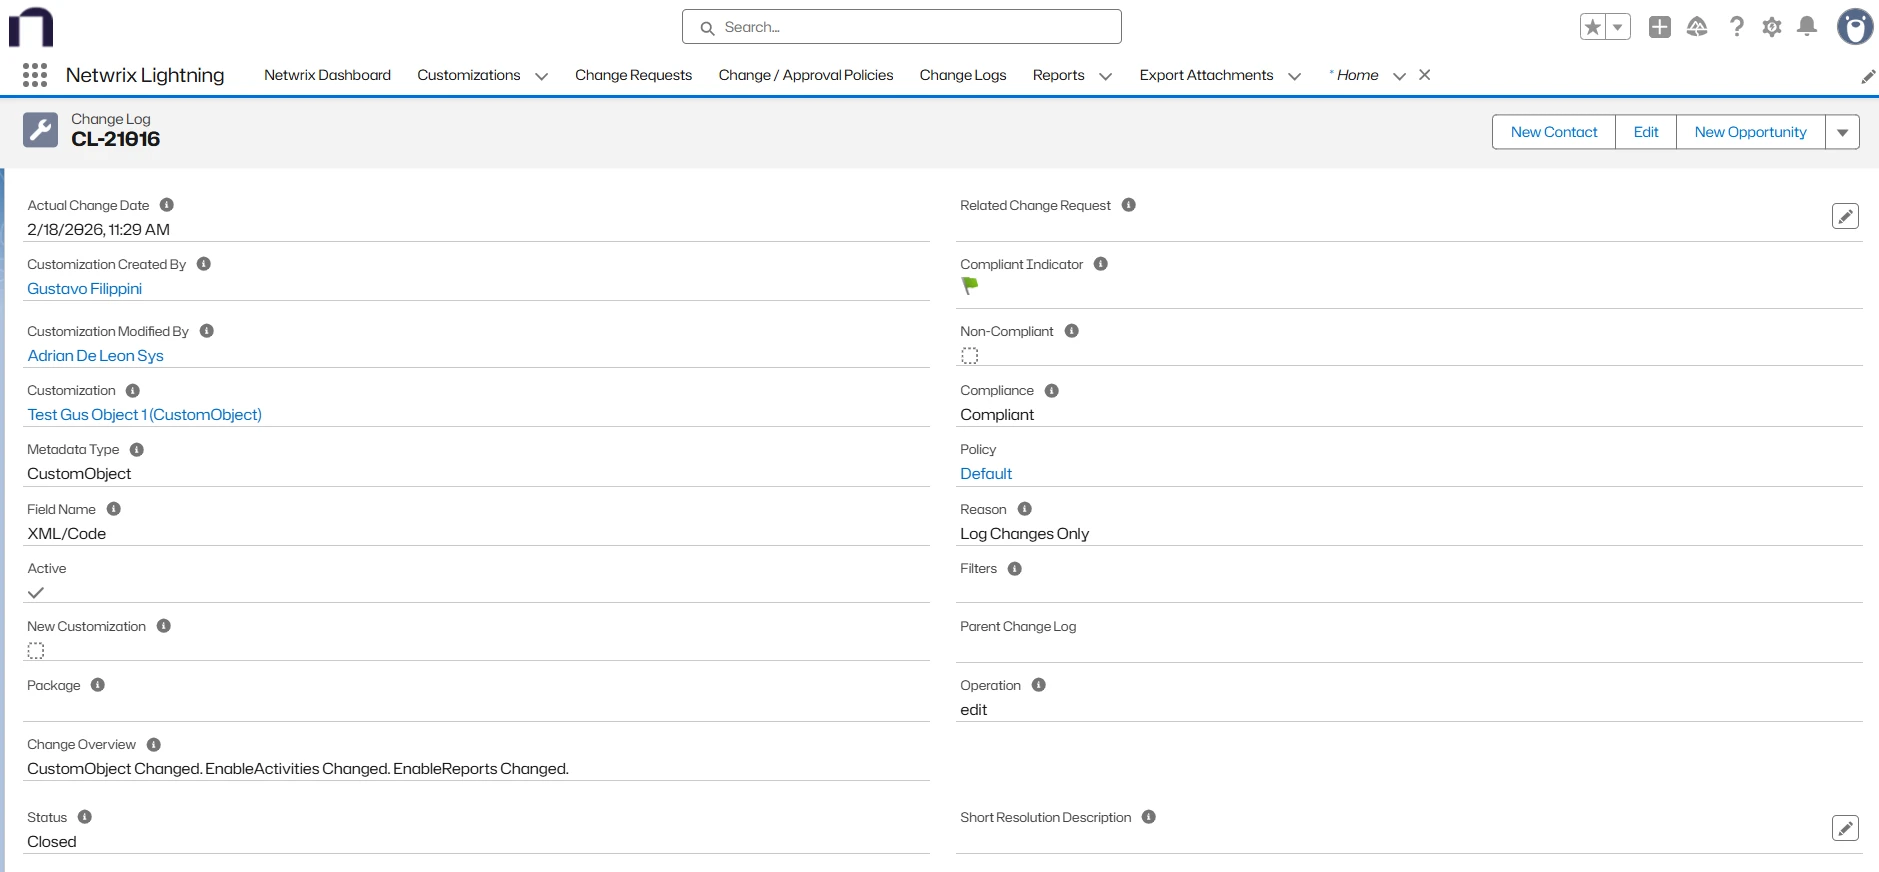Open more actions dropdown beside New Opportunity
This screenshot has height=872, width=1879.
(1842, 132)
